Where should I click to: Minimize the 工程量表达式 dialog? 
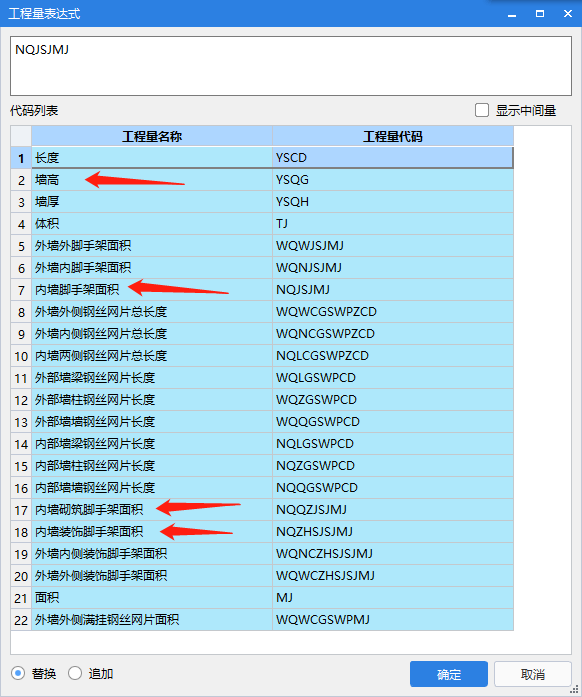512,13
